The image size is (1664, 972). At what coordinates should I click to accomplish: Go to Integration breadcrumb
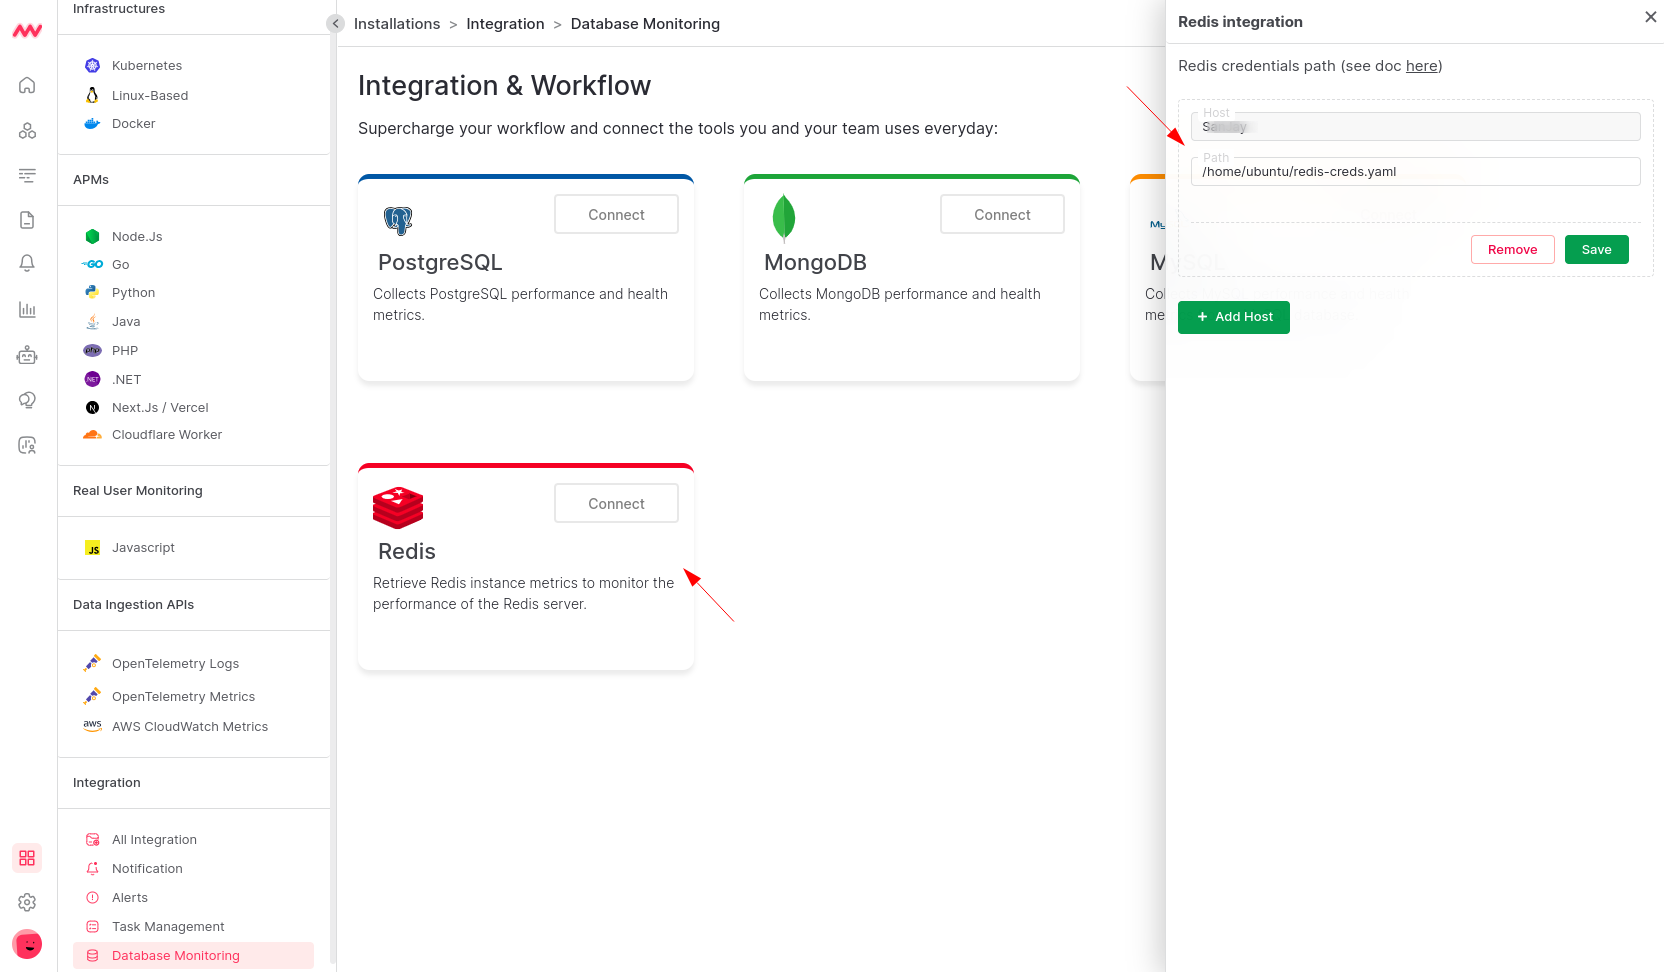pyautogui.click(x=505, y=24)
